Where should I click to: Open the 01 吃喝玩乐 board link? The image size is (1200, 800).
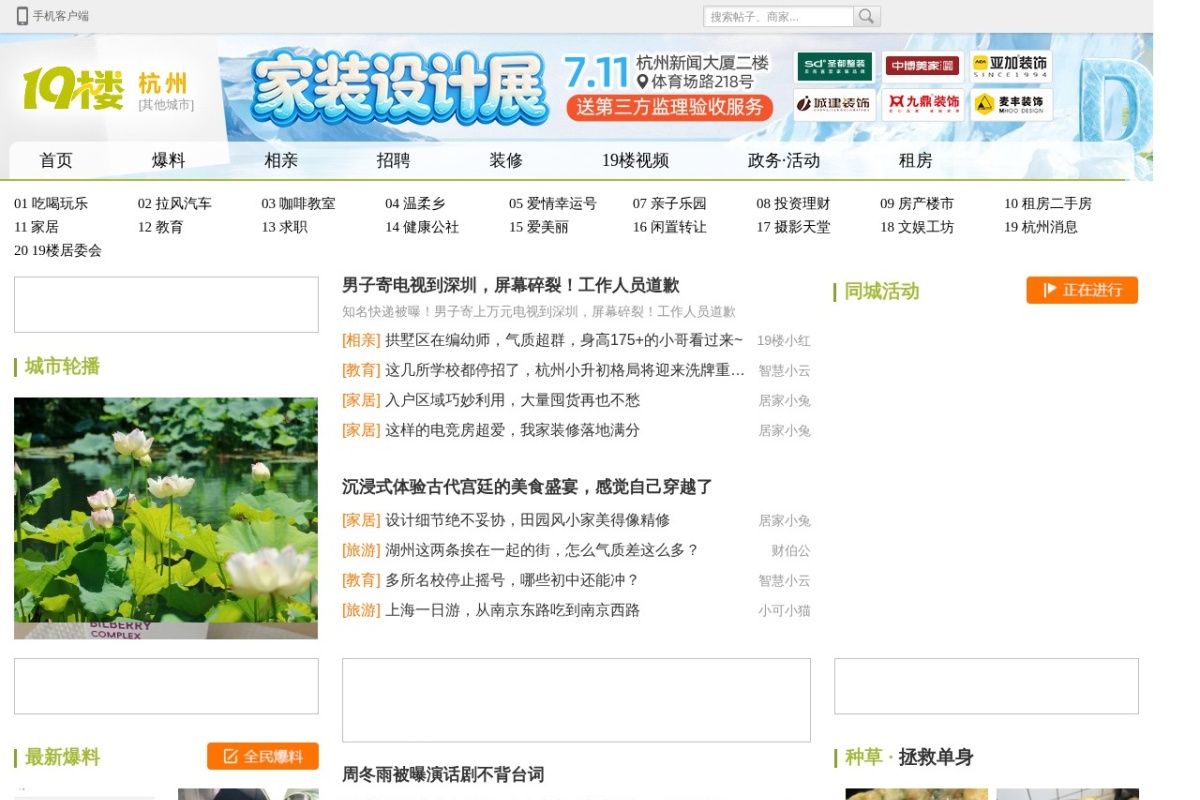pos(51,204)
